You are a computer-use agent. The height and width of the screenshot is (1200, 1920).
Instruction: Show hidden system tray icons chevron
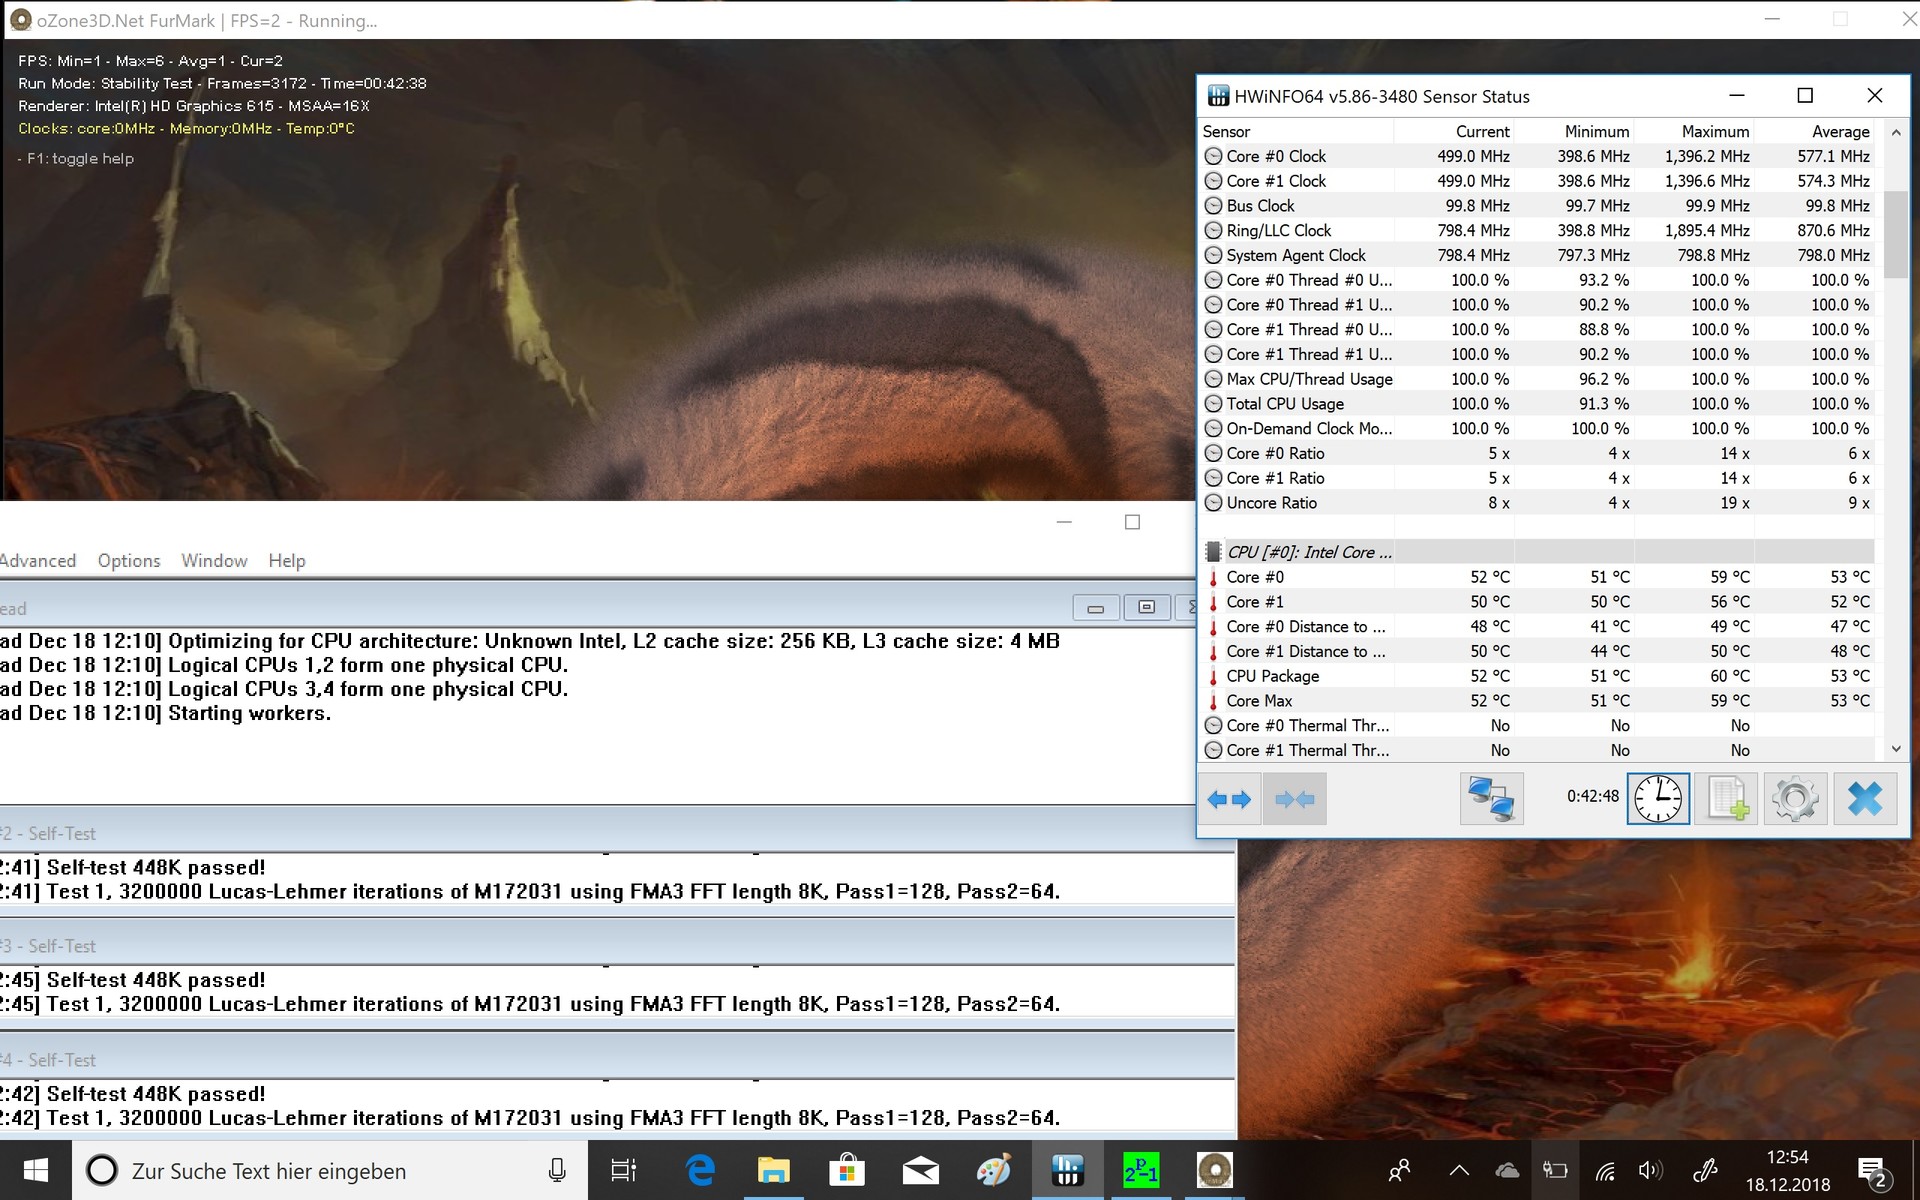[1459, 1170]
